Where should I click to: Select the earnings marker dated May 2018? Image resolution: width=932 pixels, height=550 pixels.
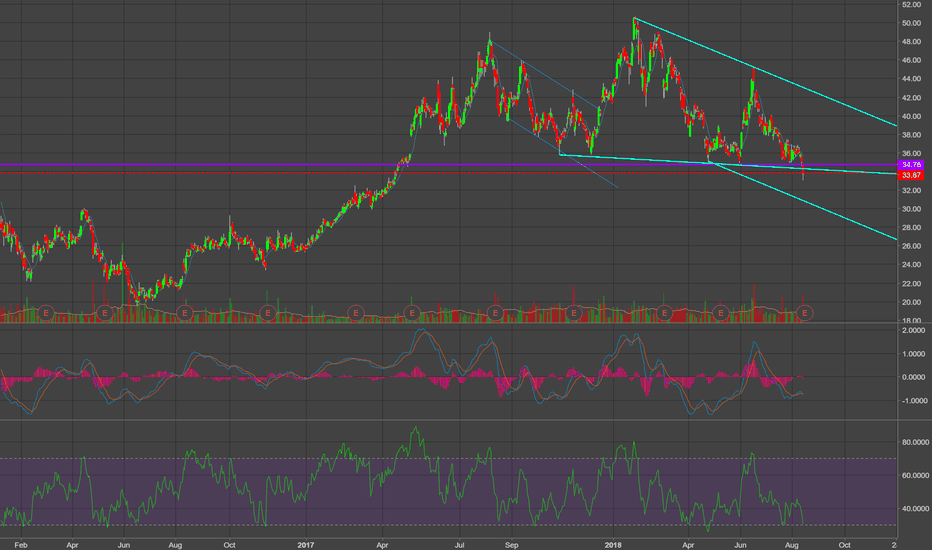(720, 312)
